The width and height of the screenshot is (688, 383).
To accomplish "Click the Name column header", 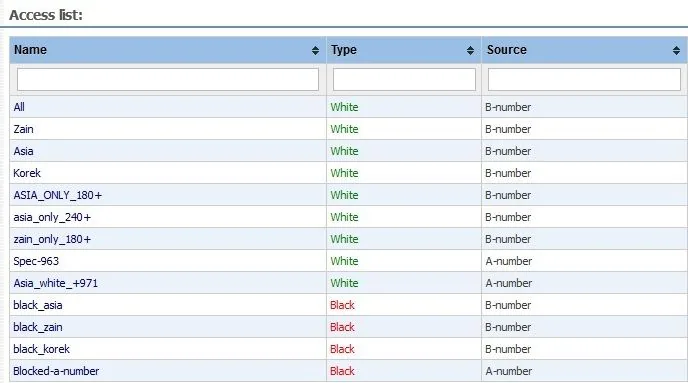I will point(168,50).
